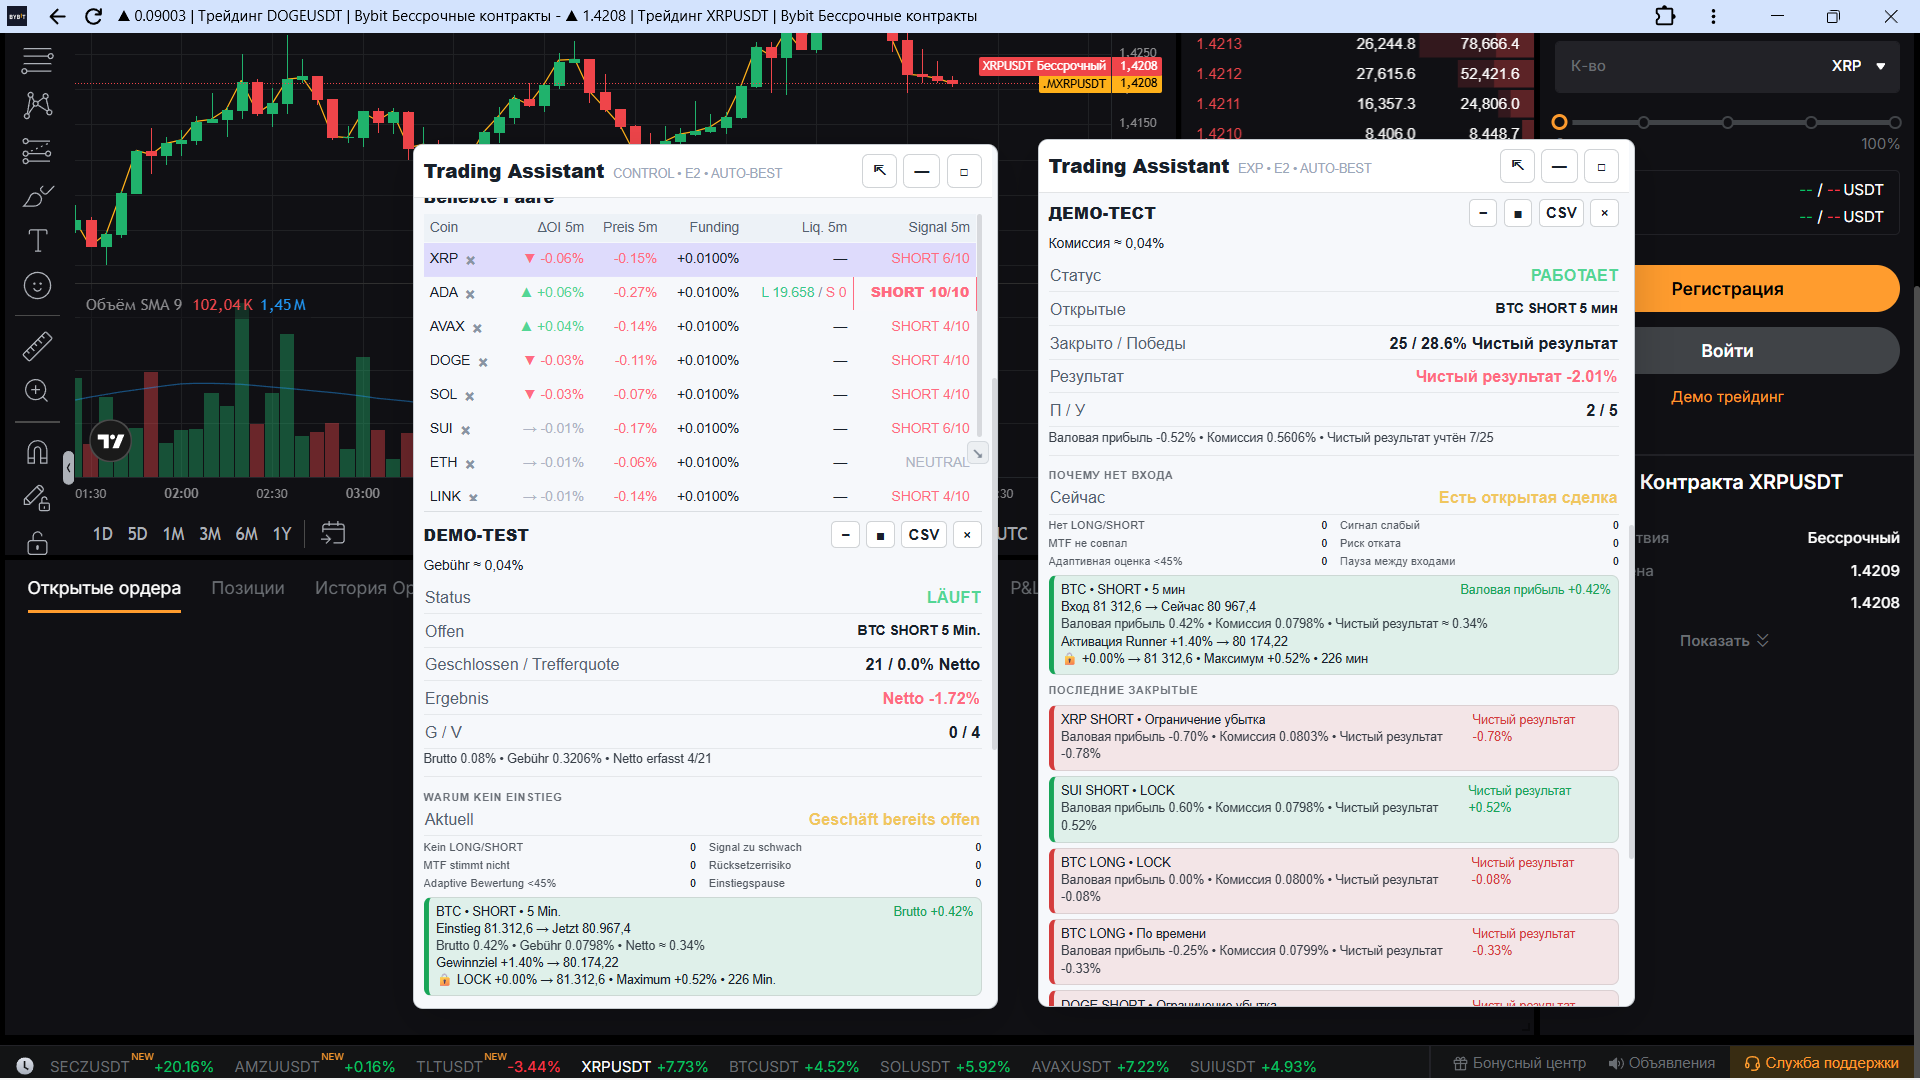Maximize the EXP Trading Assistant panel
Image resolution: width=1920 pixels, height=1080 pixels.
pyautogui.click(x=1601, y=166)
